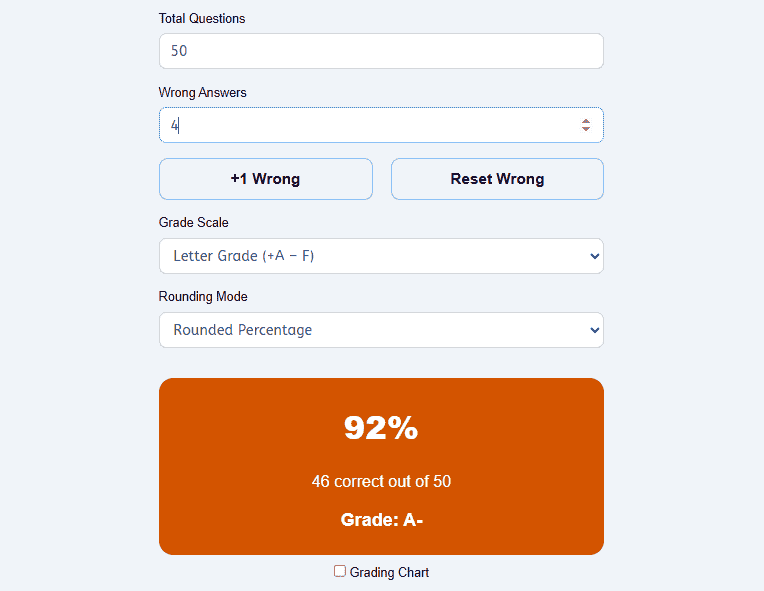Click the Rounding Mode label
The image size is (764, 591).
tap(203, 296)
